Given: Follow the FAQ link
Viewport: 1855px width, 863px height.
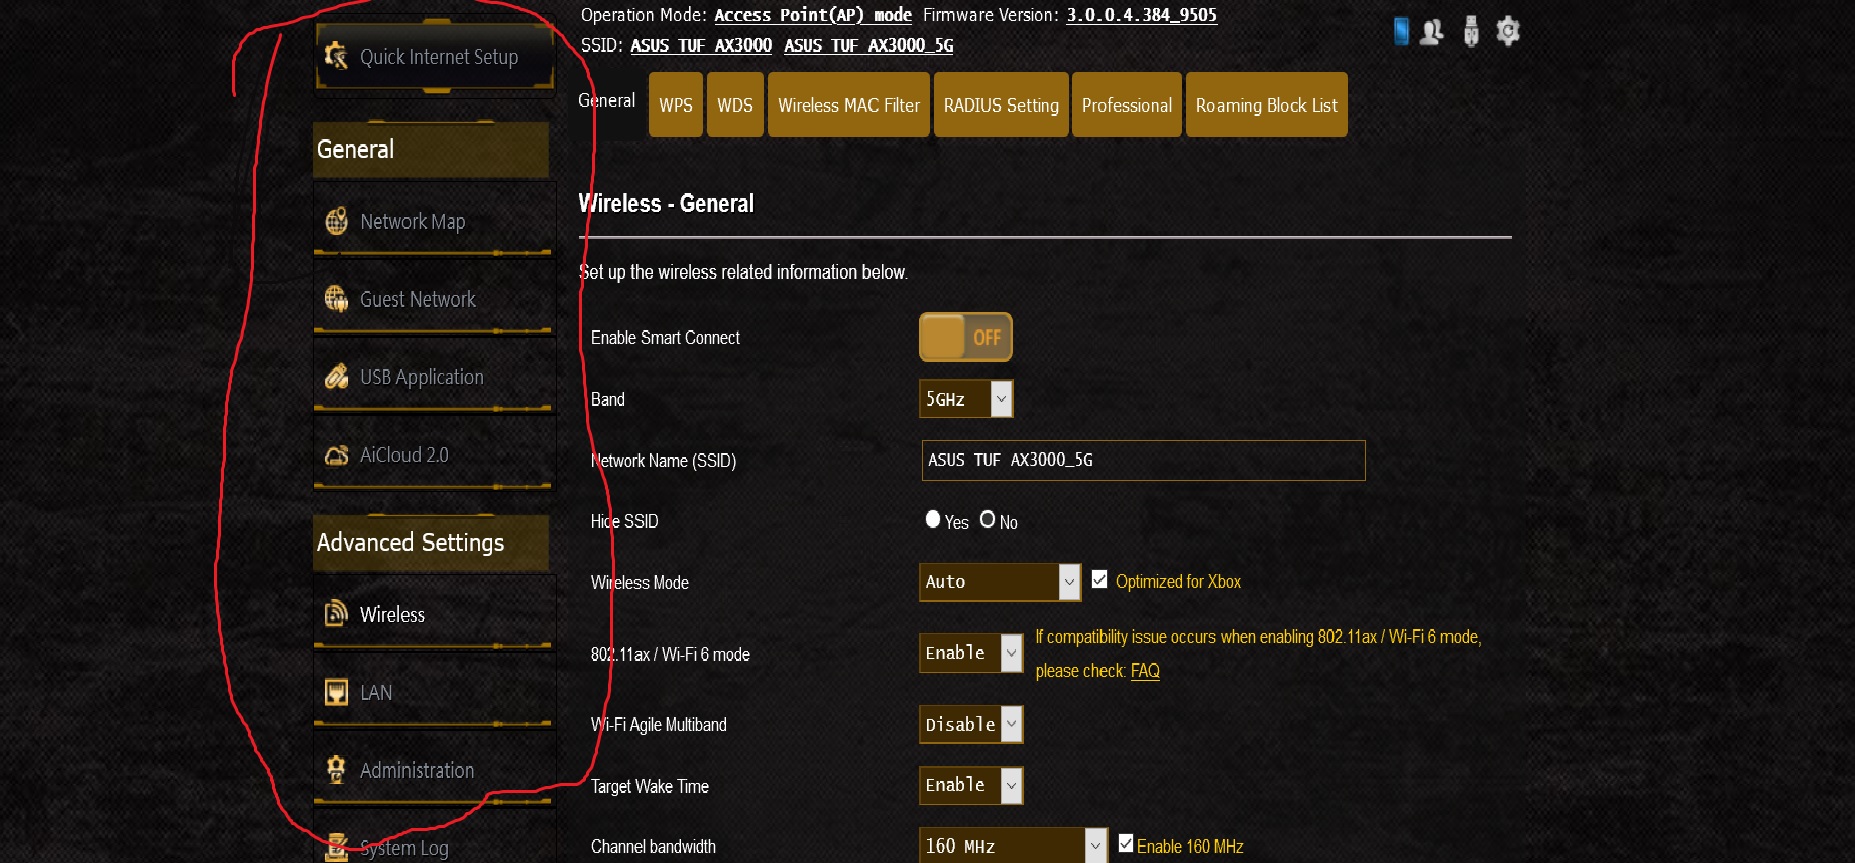Looking at the screenshot, I should pos(1145,671).
